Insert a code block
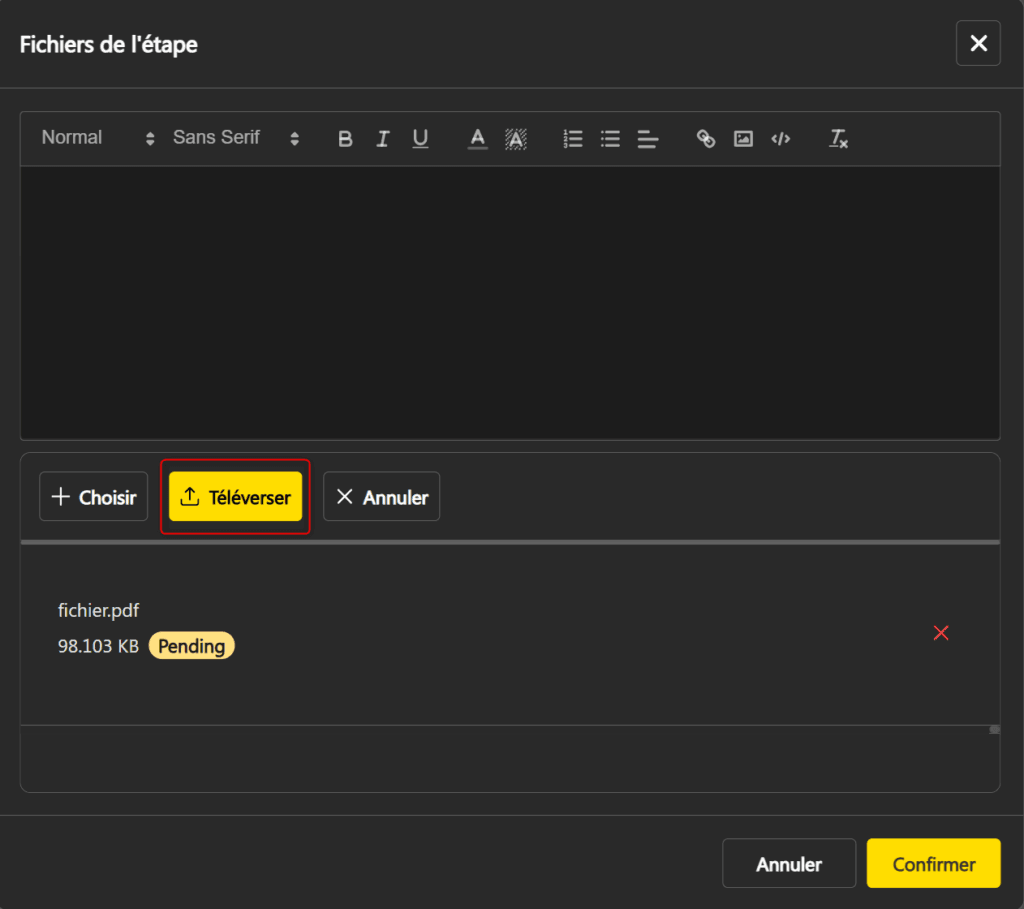 781,139
